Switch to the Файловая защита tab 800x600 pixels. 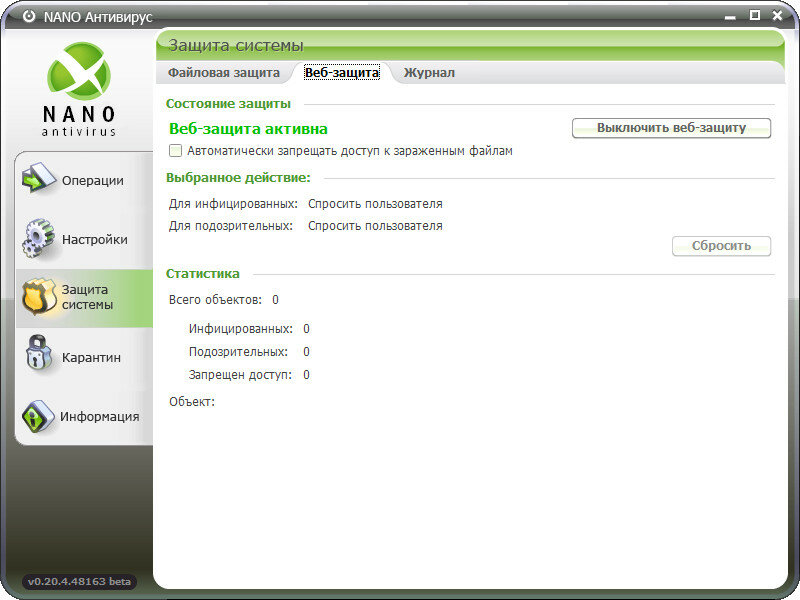point(223,73)
